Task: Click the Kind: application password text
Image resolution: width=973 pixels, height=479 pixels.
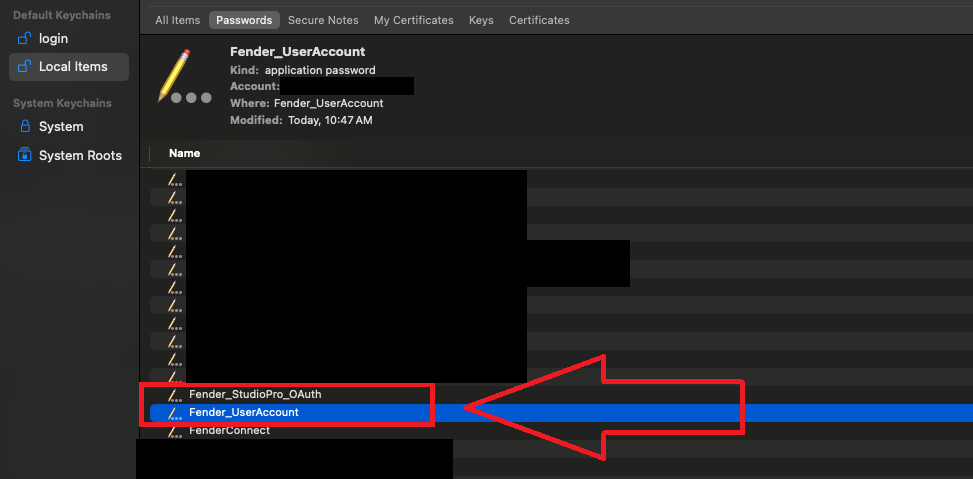Action: 302,70
